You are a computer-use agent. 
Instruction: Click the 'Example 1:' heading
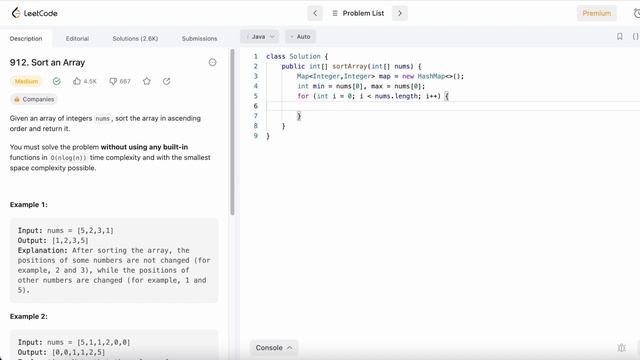[29, 204]
